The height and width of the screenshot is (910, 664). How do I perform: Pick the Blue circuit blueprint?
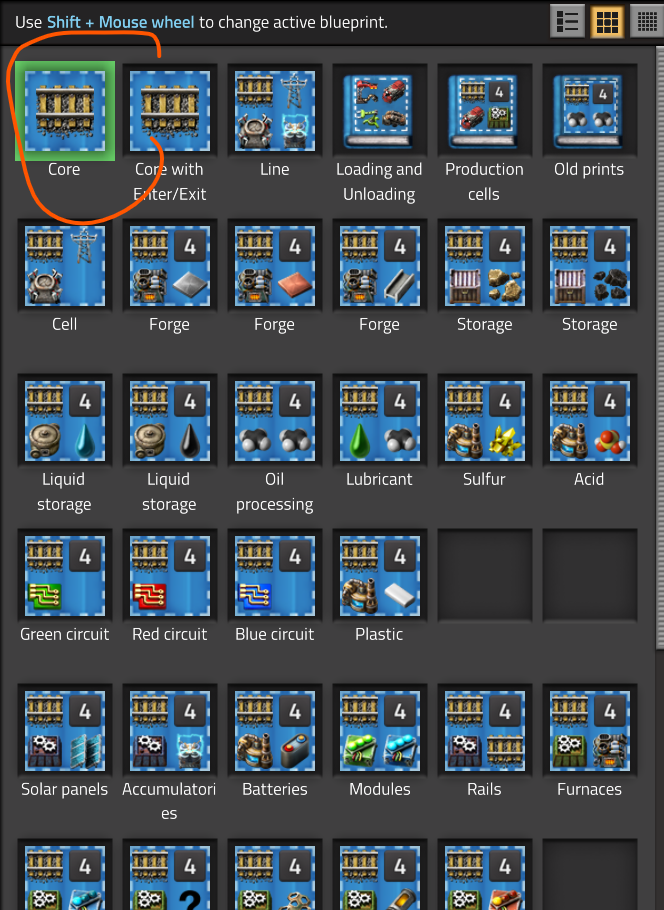tap(275, 576)
